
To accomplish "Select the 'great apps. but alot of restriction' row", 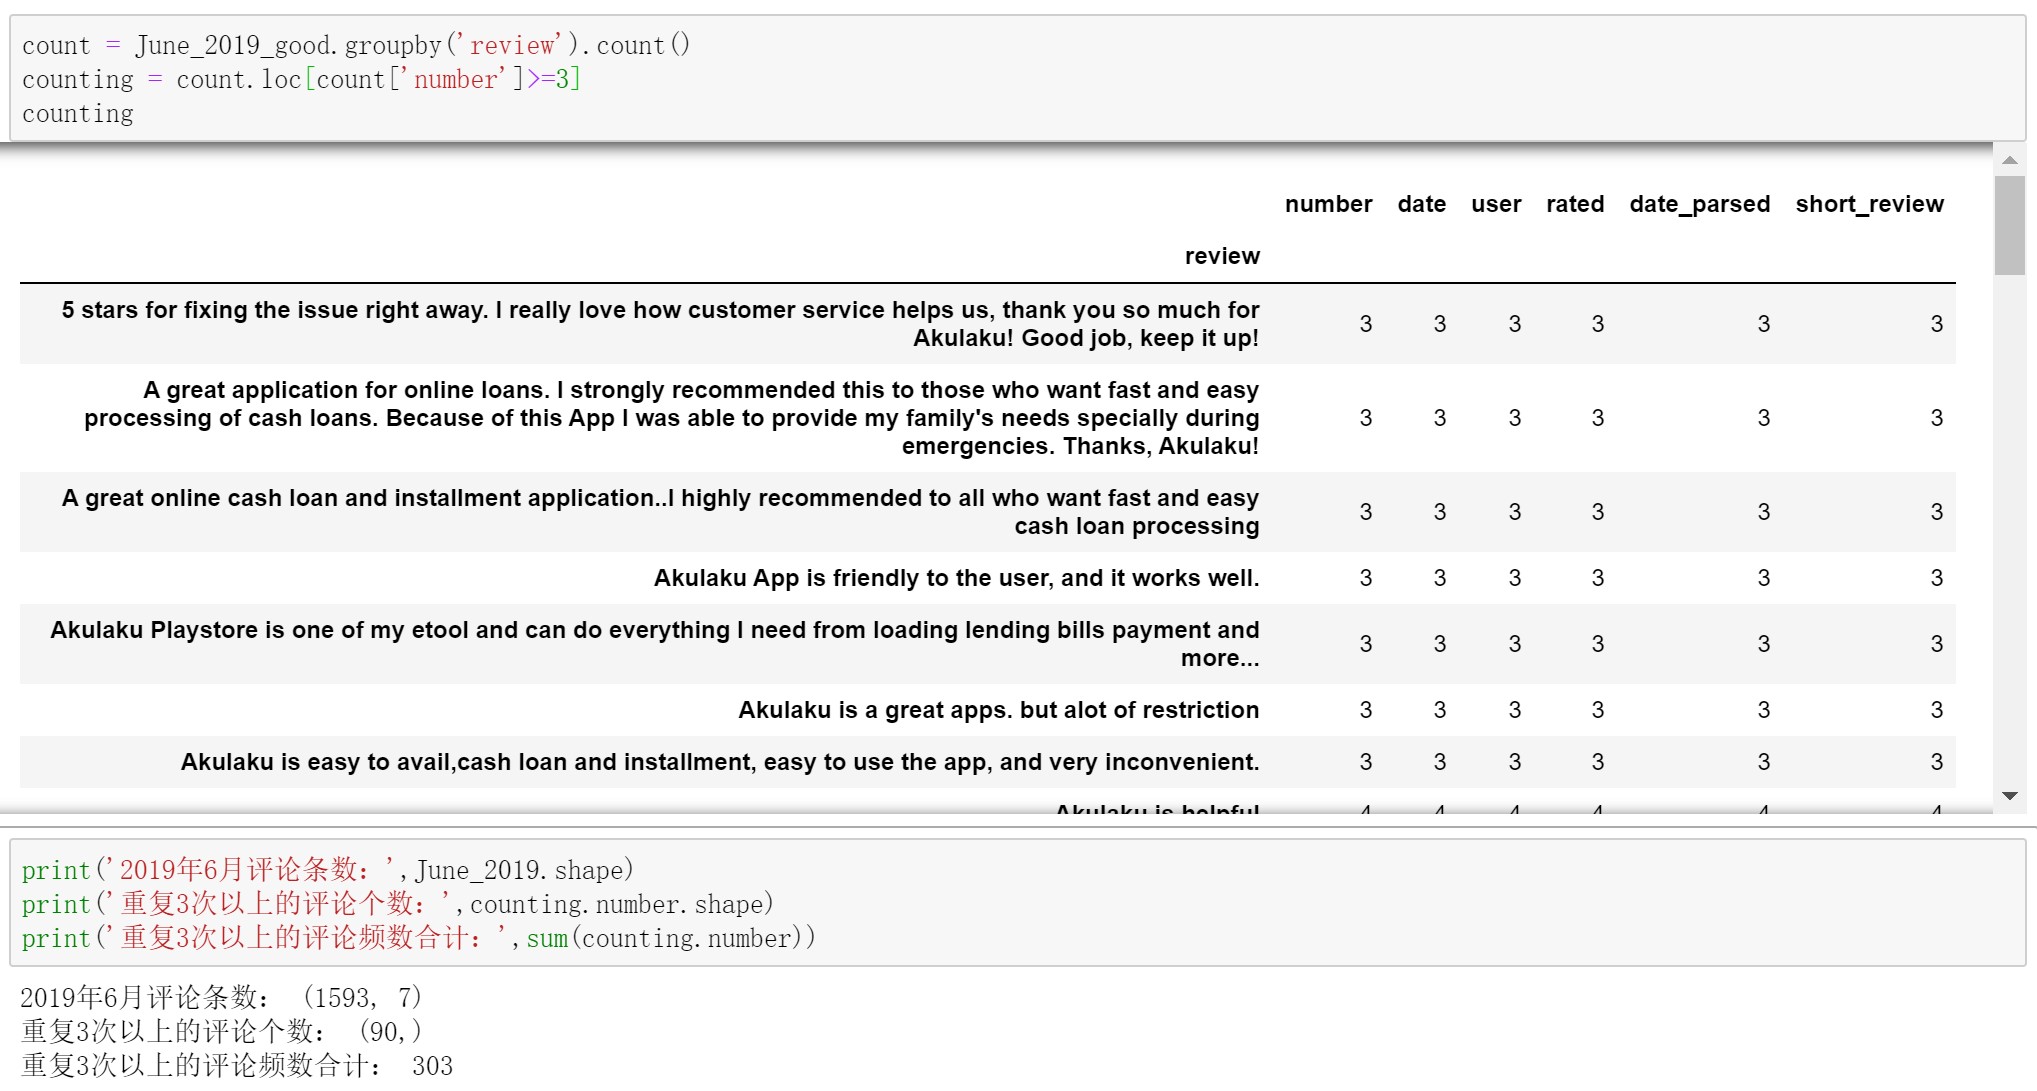I will (x=997, y=710).
